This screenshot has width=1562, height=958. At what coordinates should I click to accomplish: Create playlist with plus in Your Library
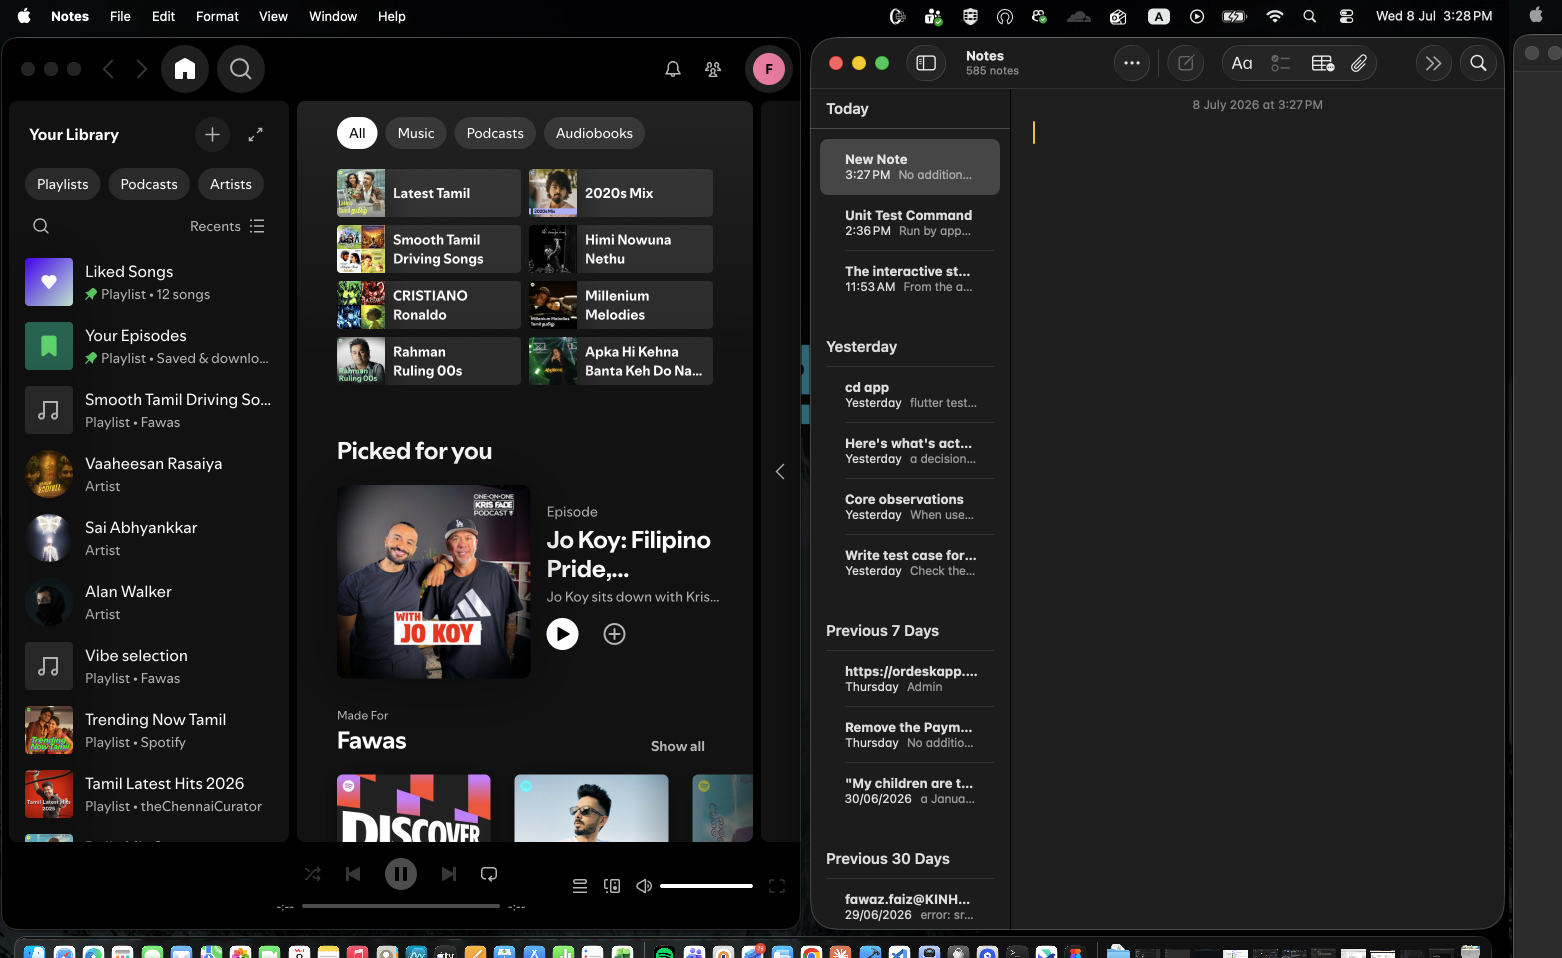tap(212, 134)
